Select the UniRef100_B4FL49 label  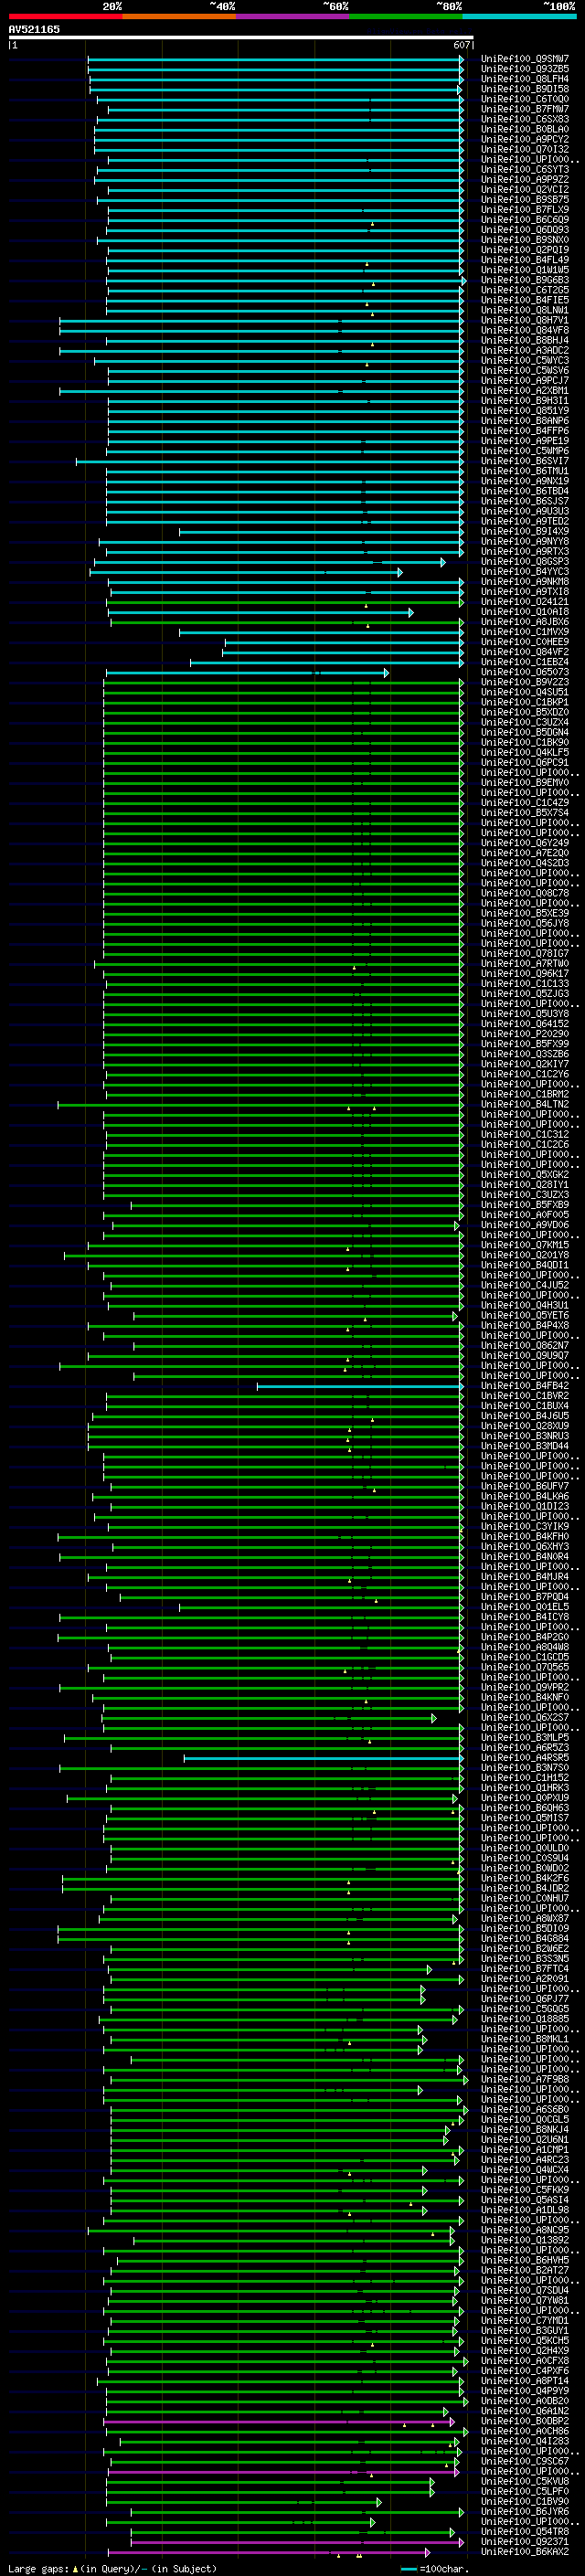525,260
